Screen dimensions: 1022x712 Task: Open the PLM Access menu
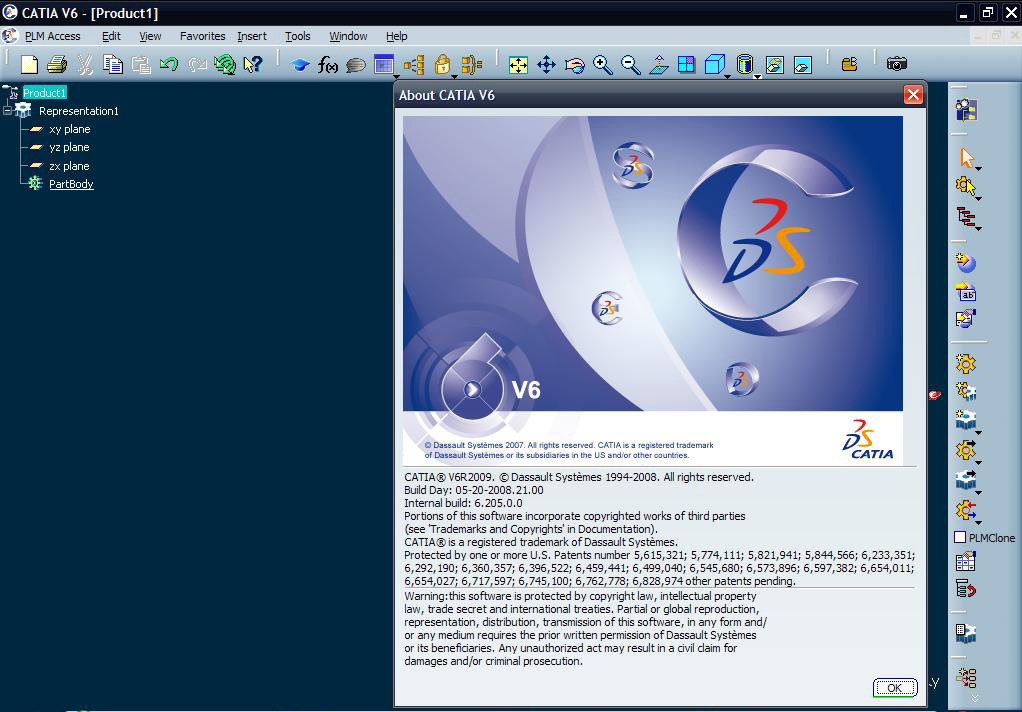pos(53,36)
